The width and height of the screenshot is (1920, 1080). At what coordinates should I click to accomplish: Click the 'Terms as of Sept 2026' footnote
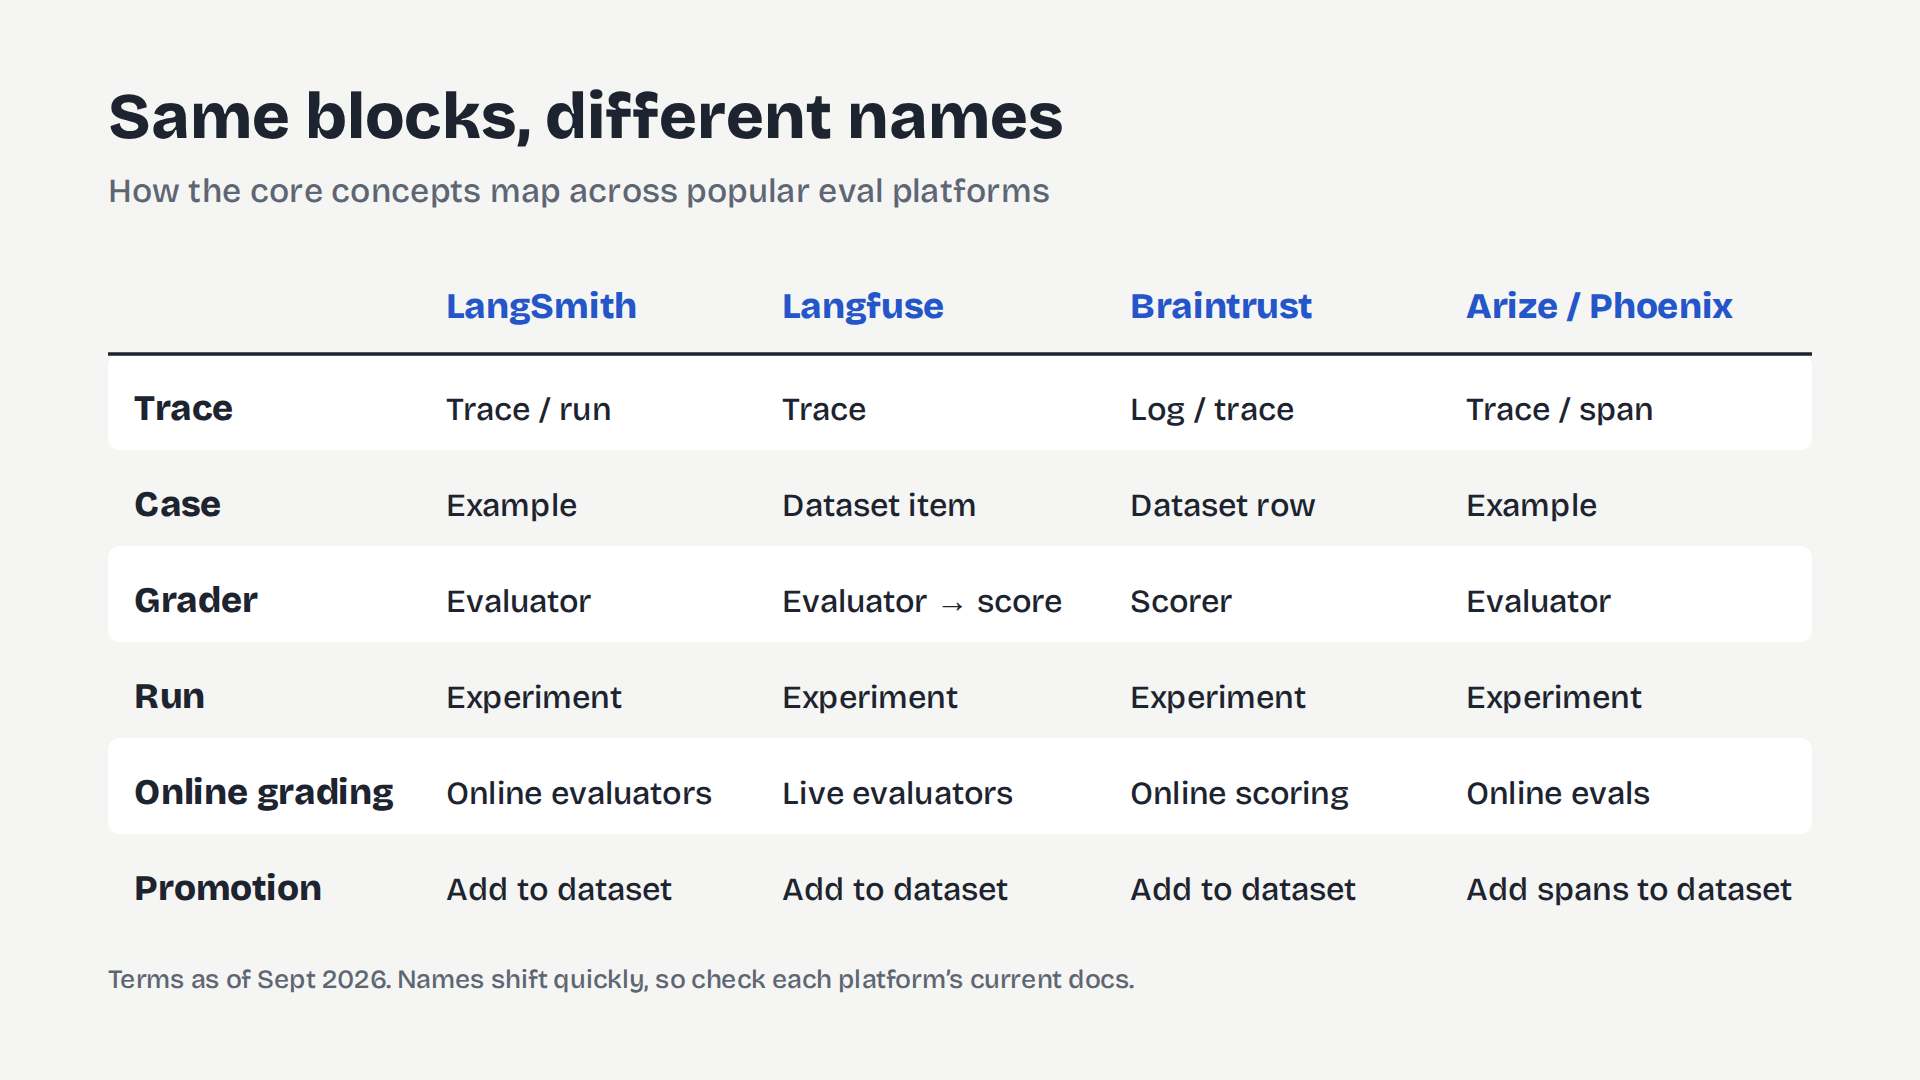coord(621,979)
